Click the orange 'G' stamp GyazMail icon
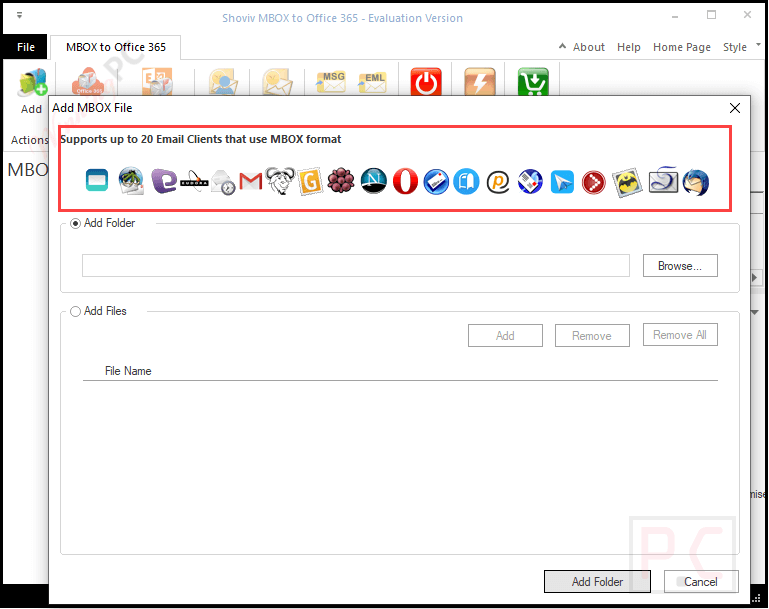The width and height of the screenshot is (769, 609). tap(310, 181)
